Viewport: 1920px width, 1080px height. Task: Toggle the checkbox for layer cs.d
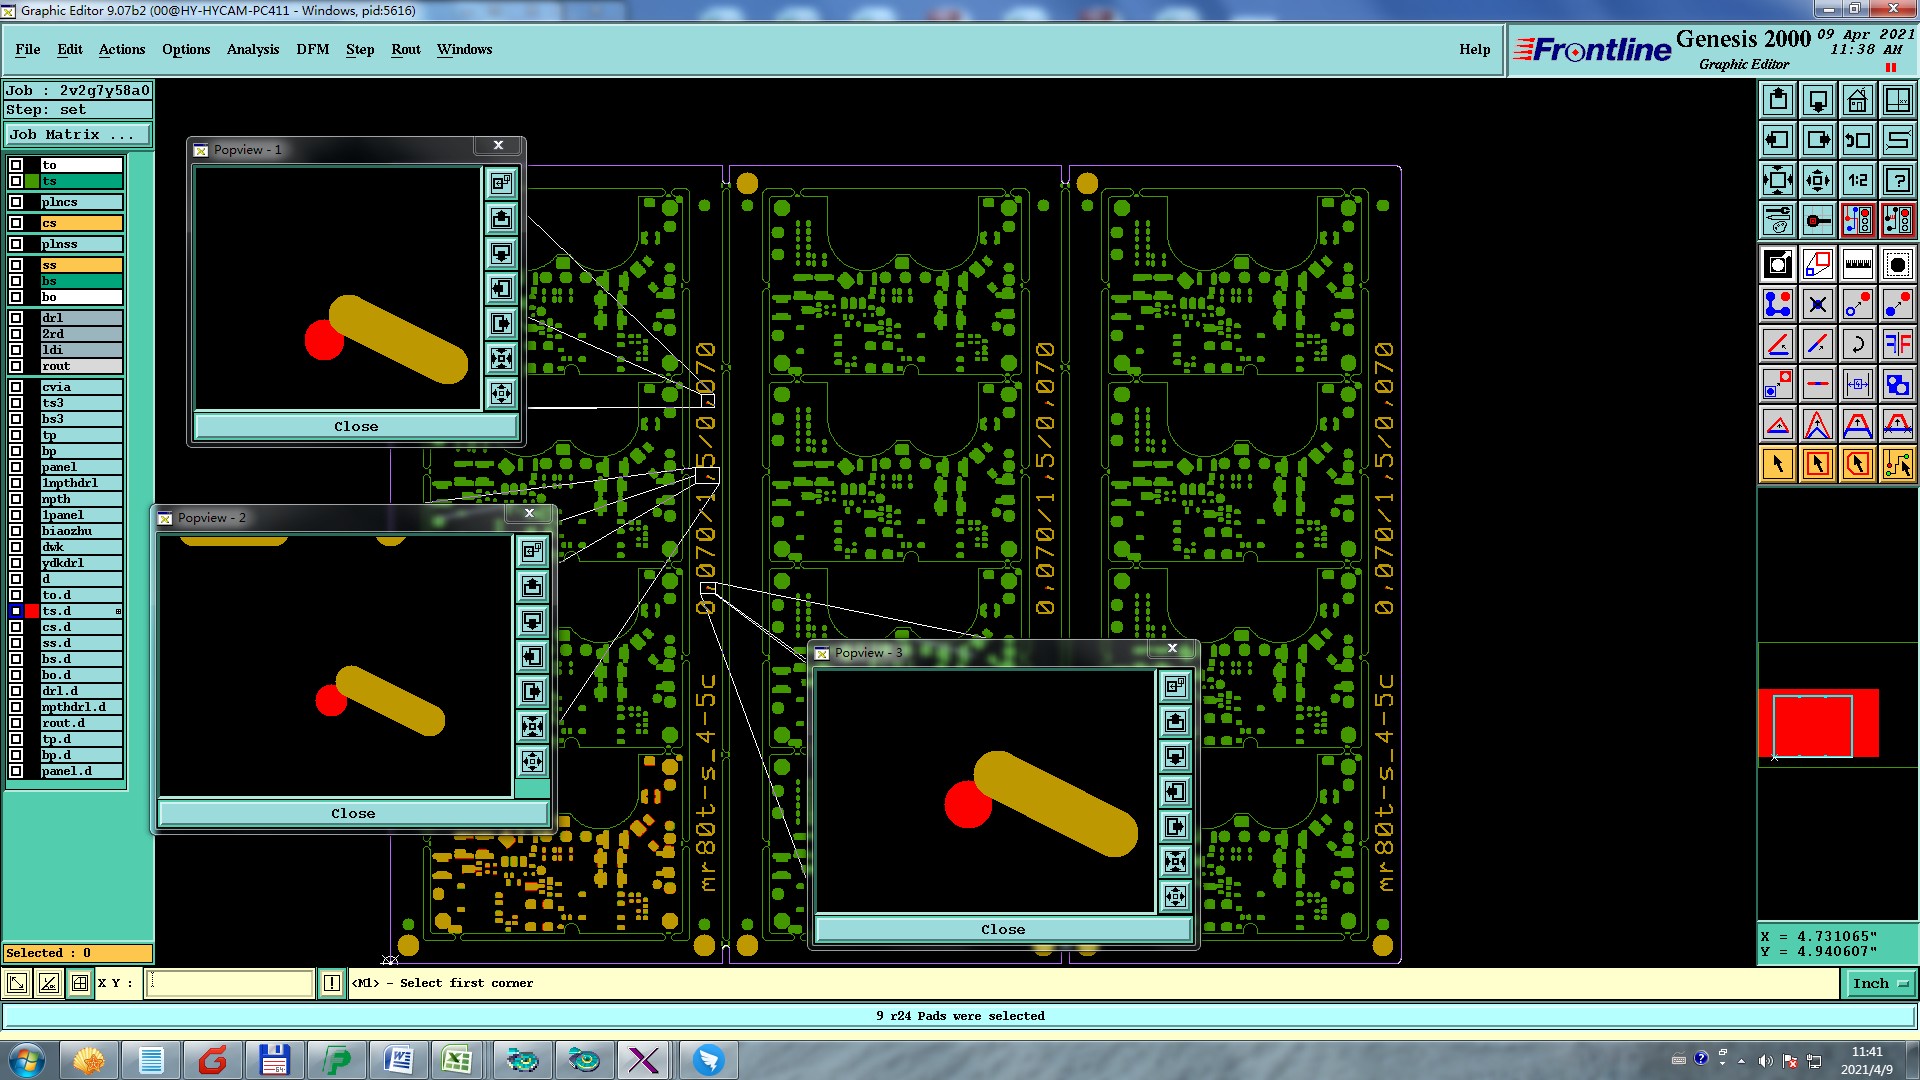tap(16, 627)
